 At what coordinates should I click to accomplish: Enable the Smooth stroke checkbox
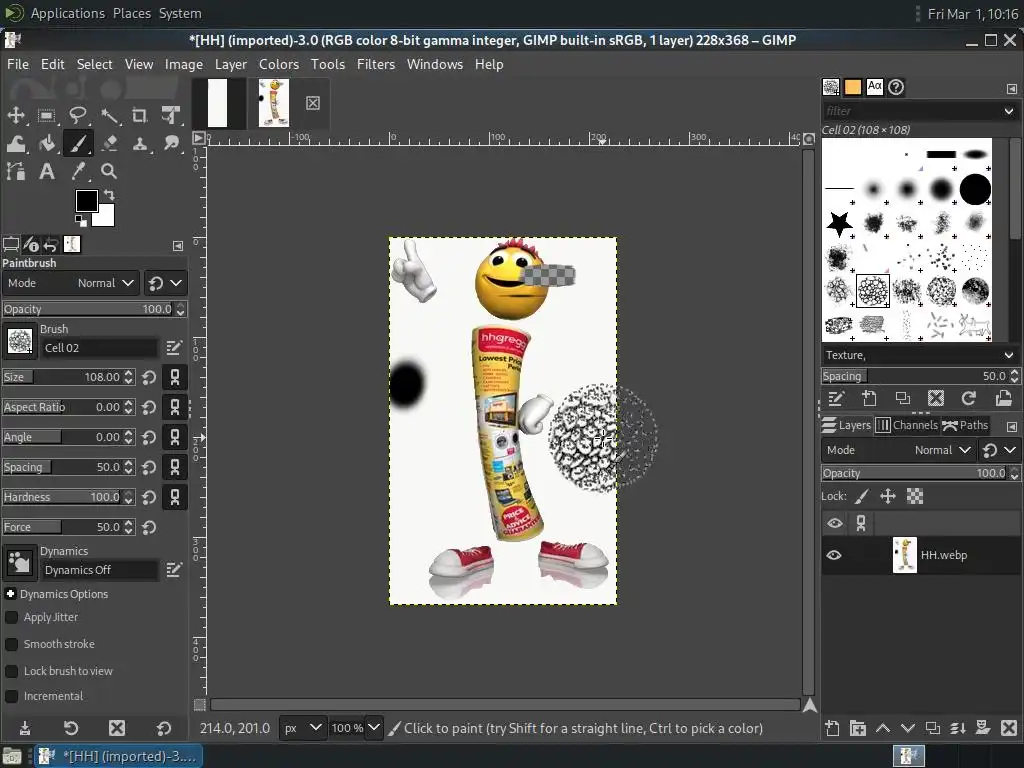tap(12, 644)
